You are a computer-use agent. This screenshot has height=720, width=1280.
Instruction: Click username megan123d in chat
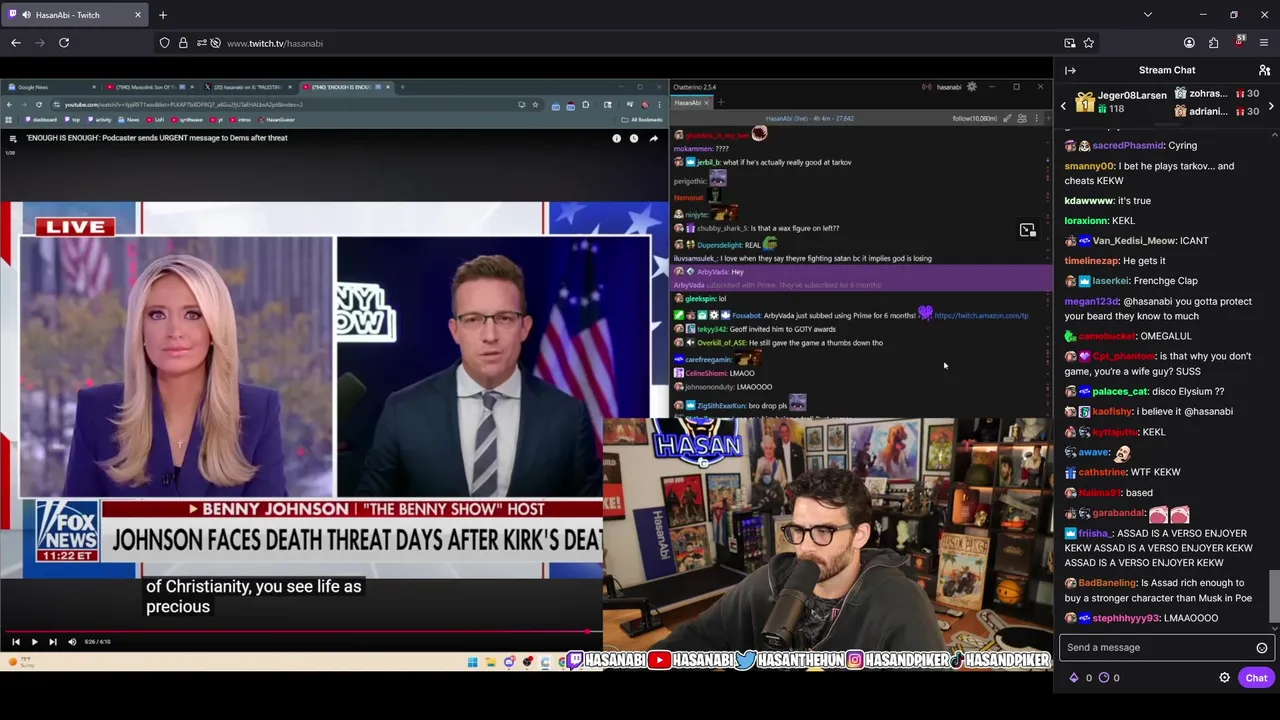pos(1092,302)
